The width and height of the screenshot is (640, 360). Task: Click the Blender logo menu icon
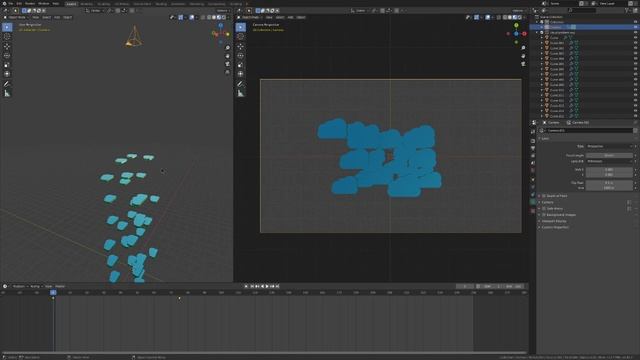tap(4, 3)
